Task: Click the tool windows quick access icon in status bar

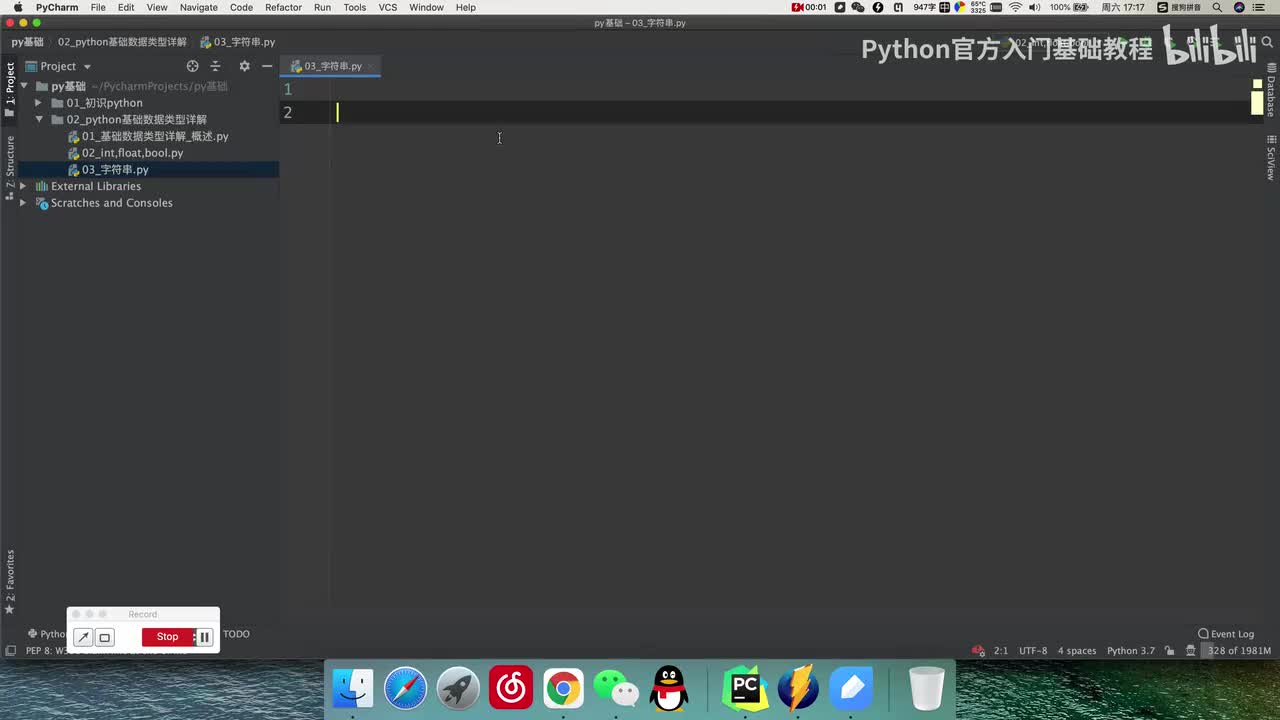Action: click(x=10, y=651)
